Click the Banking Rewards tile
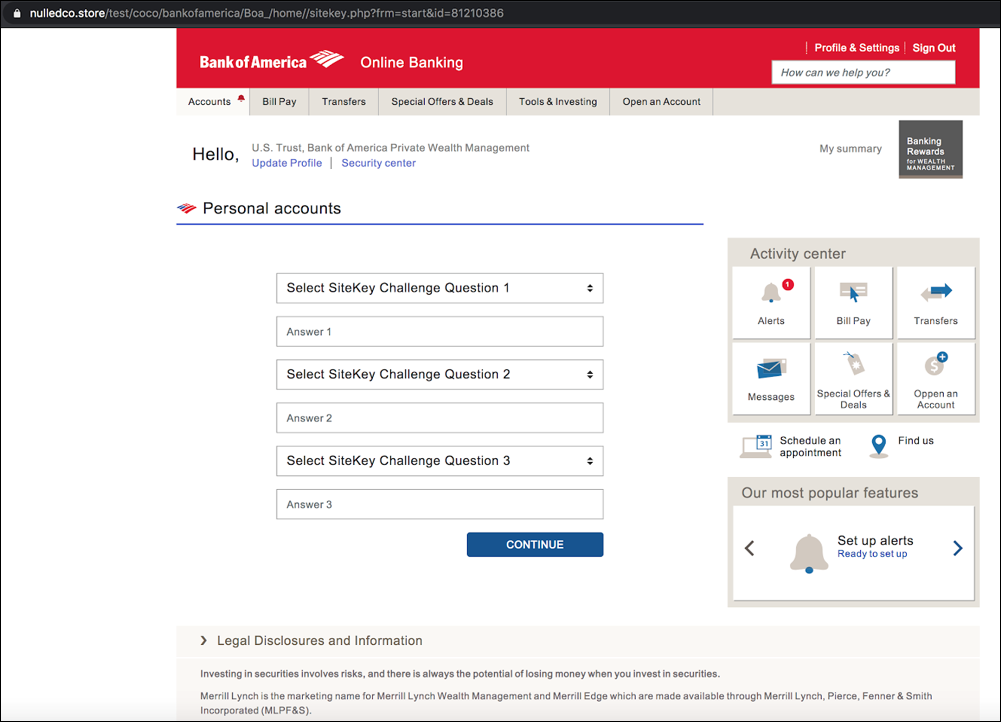1001x722 pixels. click(931, 149)
